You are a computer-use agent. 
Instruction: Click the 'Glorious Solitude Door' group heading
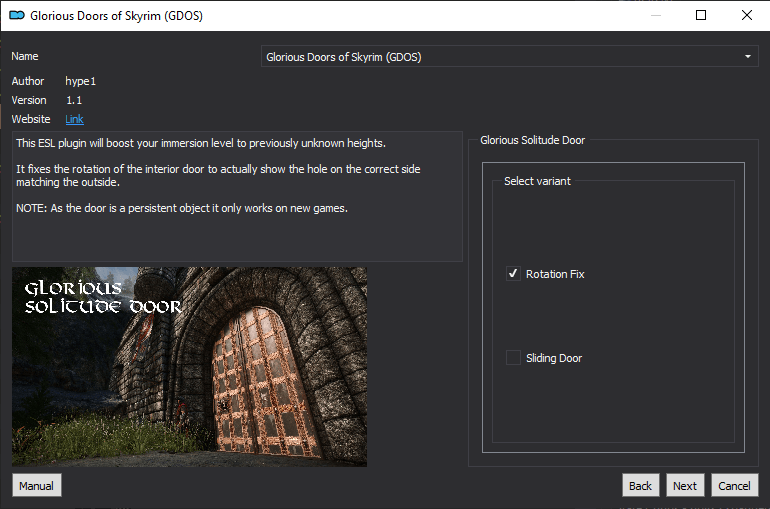click(x=532, y=140)
